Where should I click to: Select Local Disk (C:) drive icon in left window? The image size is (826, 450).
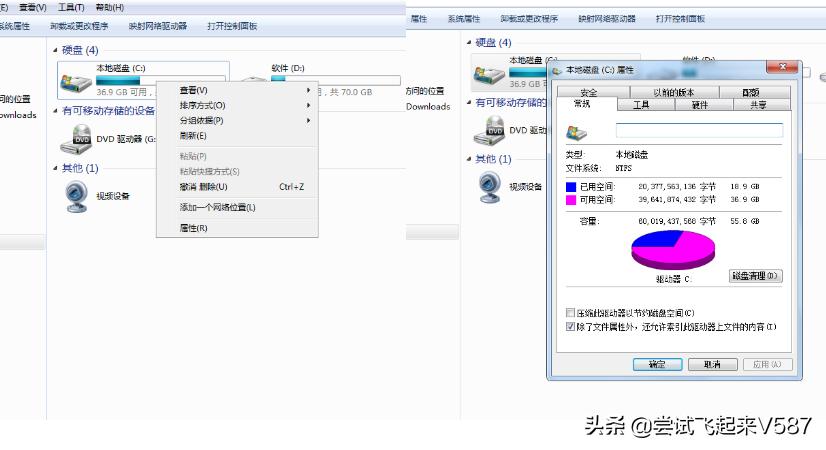tap(76, 83)
